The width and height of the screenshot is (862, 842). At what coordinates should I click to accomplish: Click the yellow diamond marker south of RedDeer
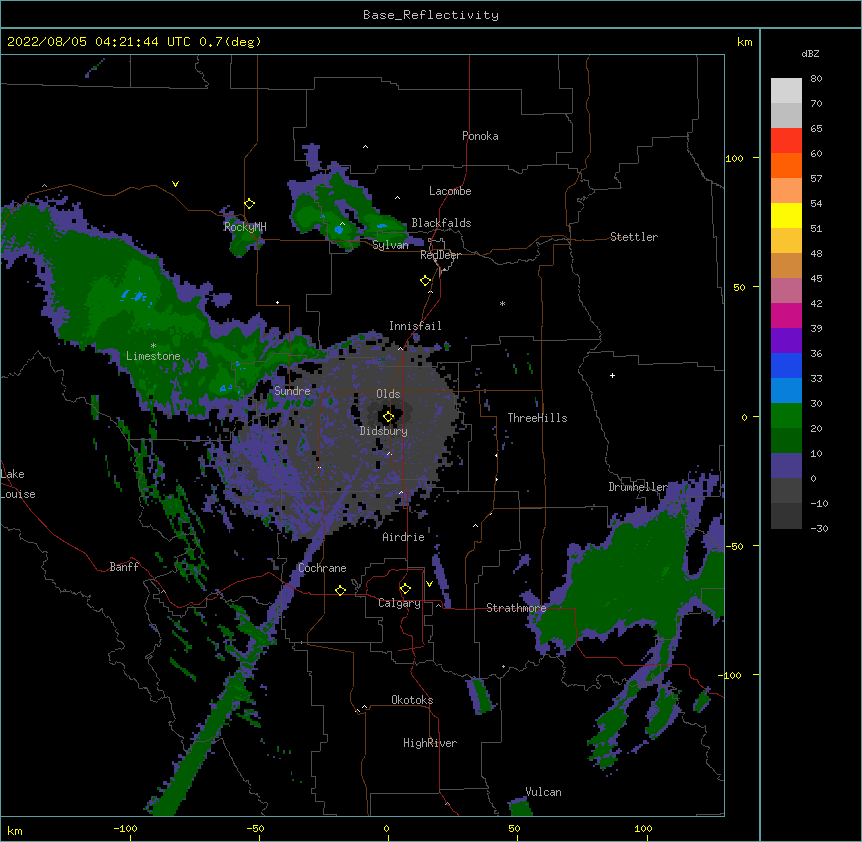pyautogui.click(x=425, y=281)
